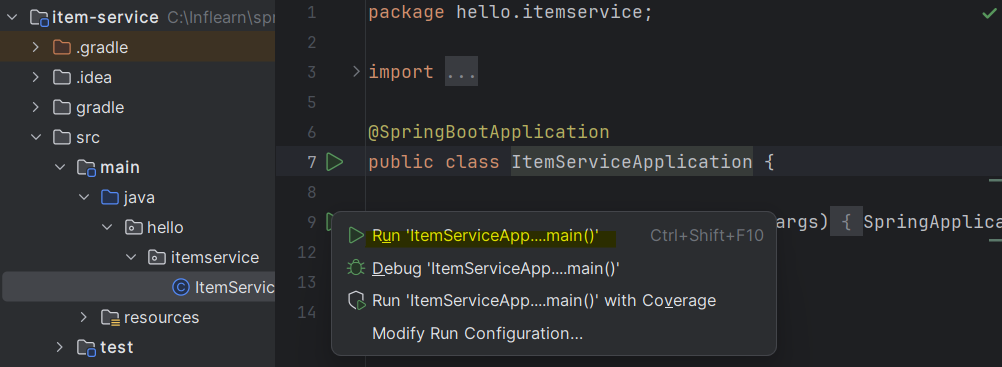Click the main source module icon
The width and height of the screenshot is (1002, 367).
pyautogui.click(x=86, y=168)
